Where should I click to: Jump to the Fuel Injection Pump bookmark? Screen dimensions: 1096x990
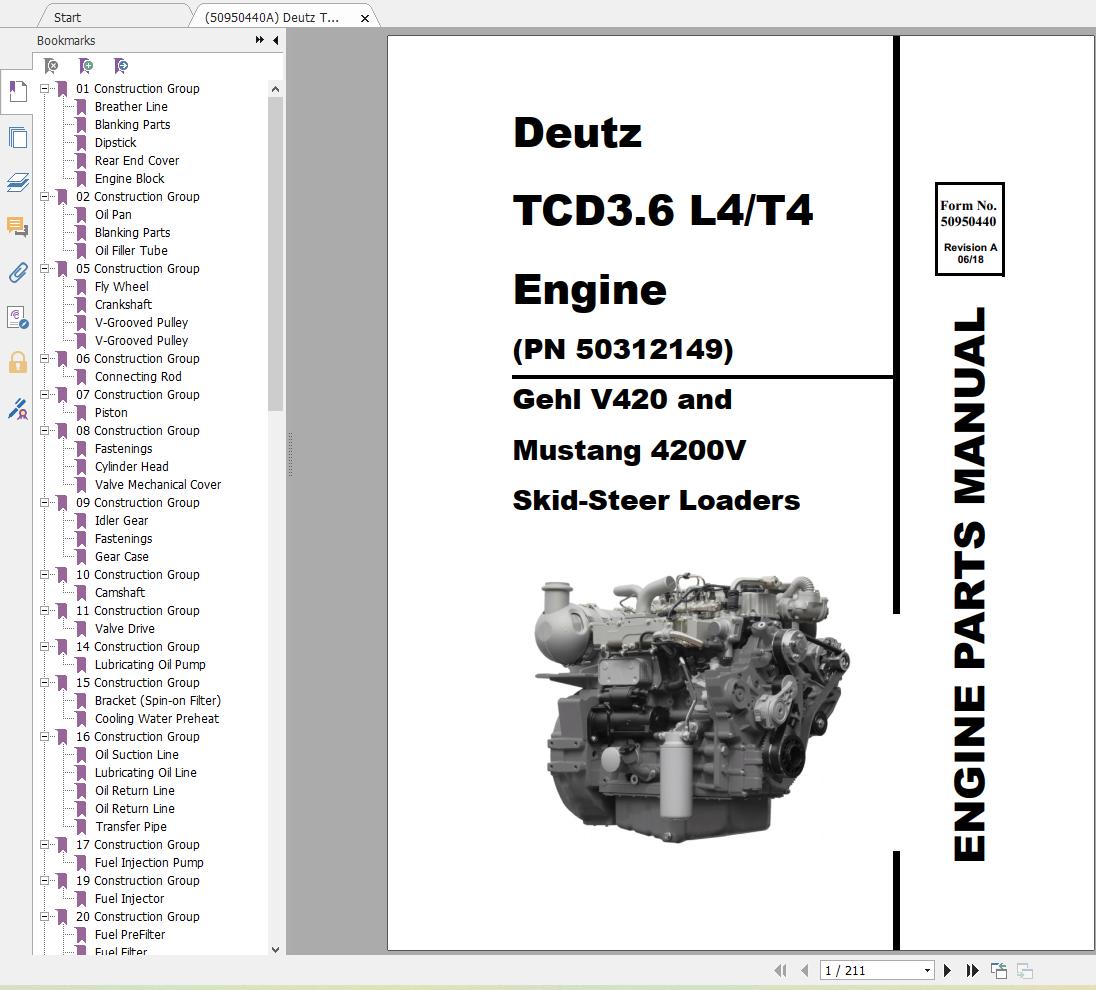point(149,863)
